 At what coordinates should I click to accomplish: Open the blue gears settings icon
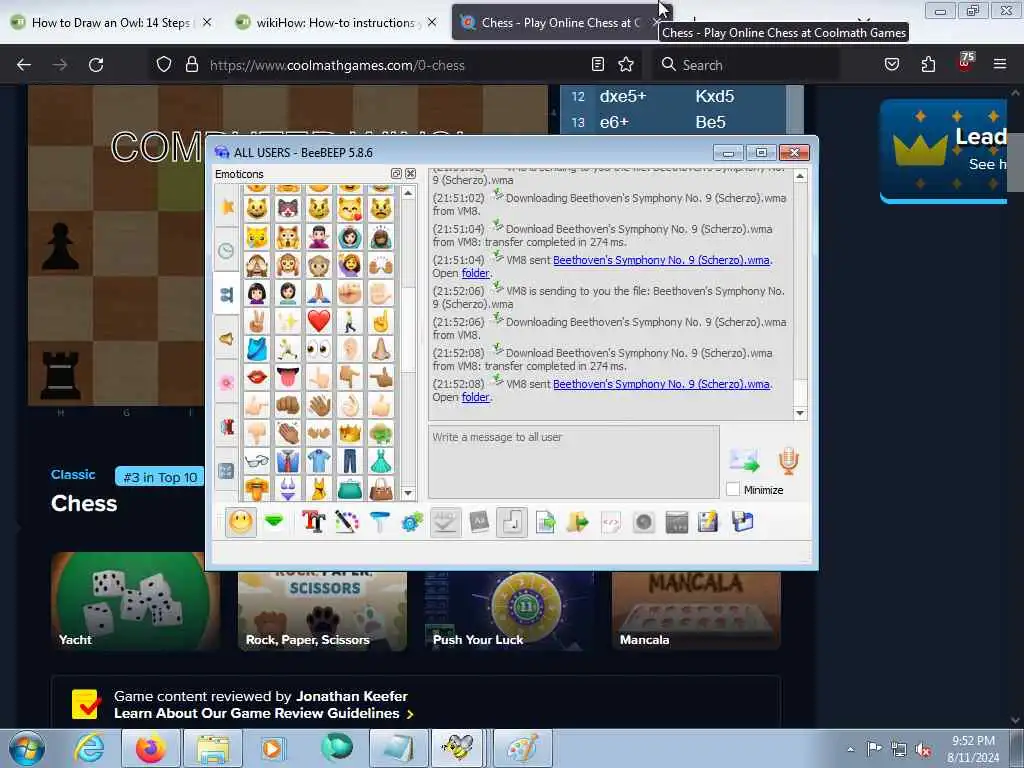412,522
